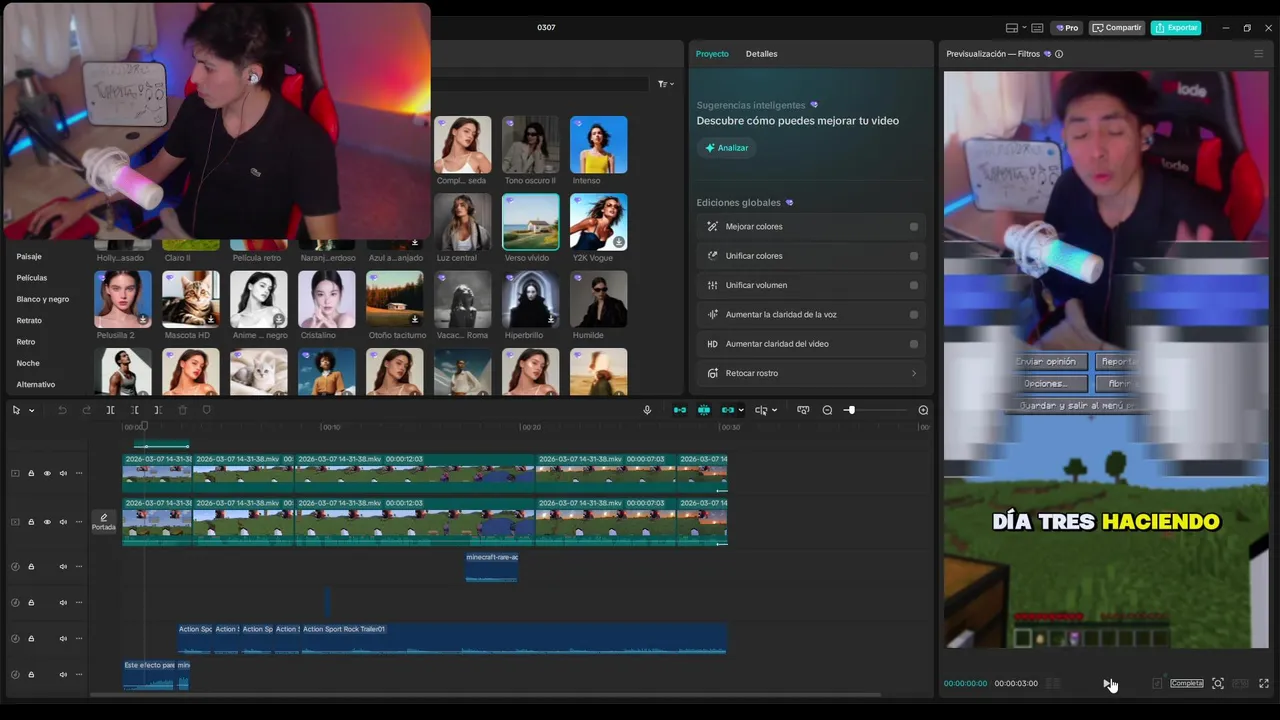The height and width of the screenshot is (720, 1280).
Task: Mute the main video track
Action: 63,522
